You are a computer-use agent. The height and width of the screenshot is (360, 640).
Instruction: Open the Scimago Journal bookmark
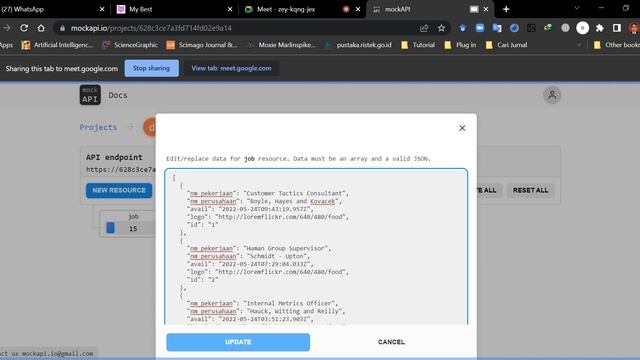pyautogui.click(x=202, y=45)
